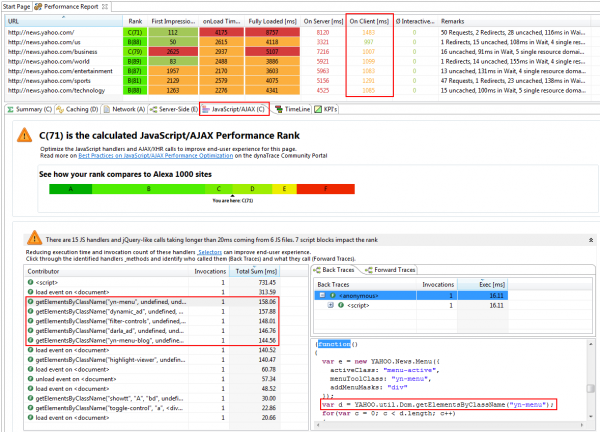Select getElementsByClassName("showtt") contributor
Screen dimensions: 600x432
(x=152, y=398)
